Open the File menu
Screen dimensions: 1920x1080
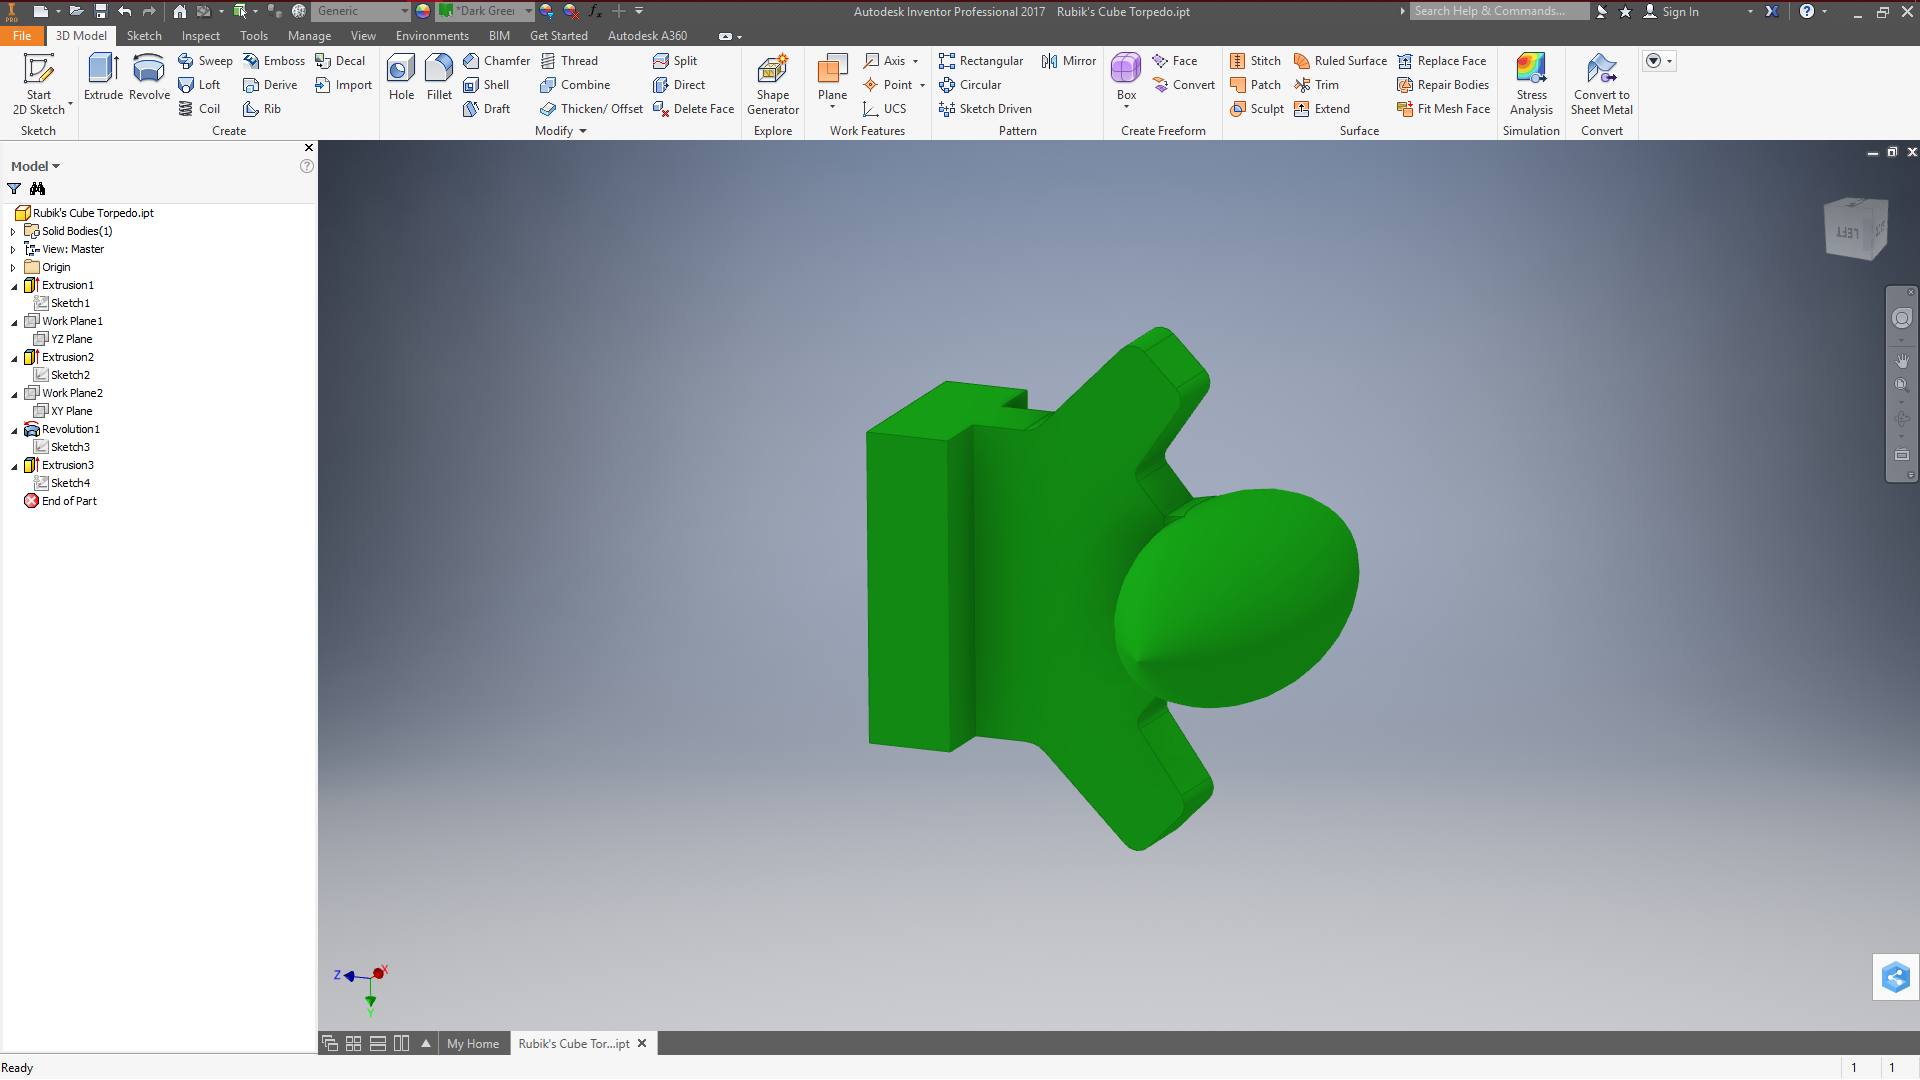[x=22, y=36]
